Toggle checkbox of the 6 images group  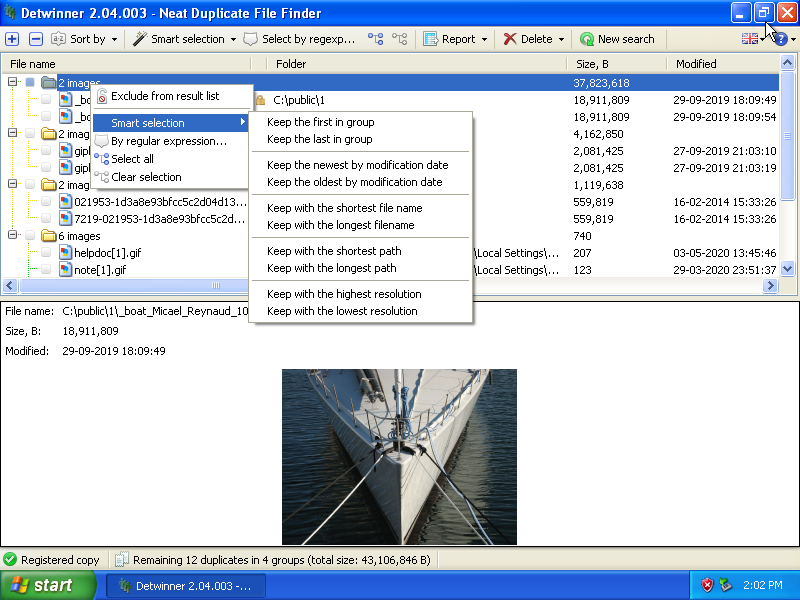[x=30, y=236]
